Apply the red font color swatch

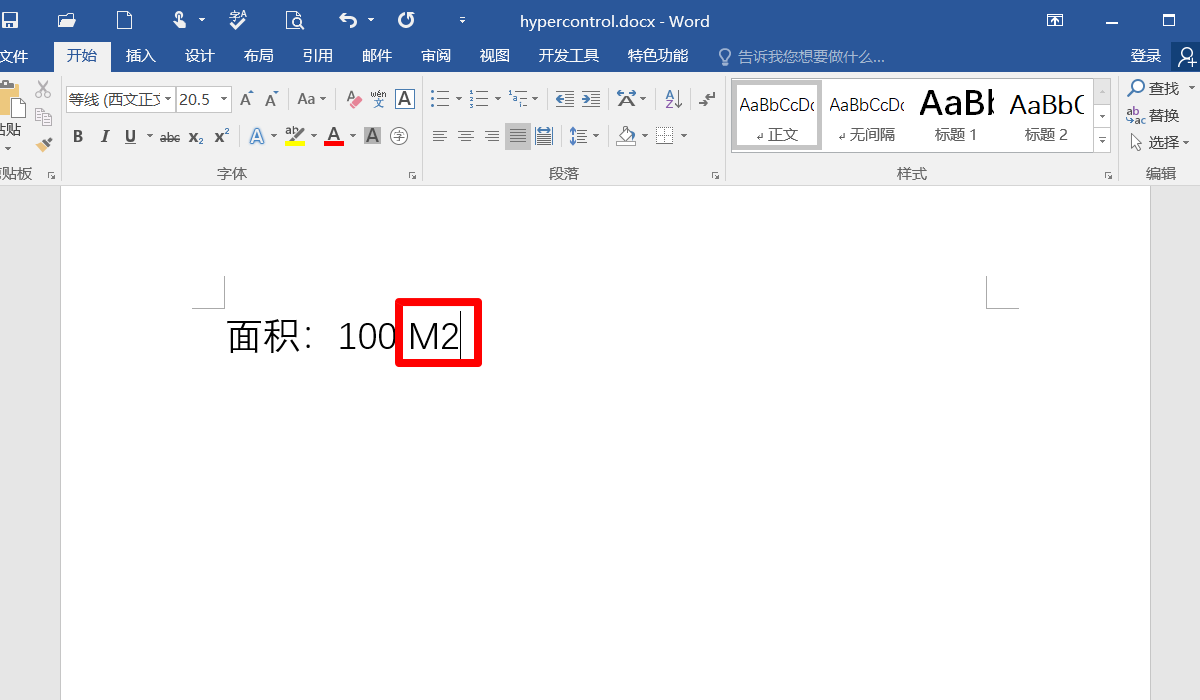(x=334, y=136)
